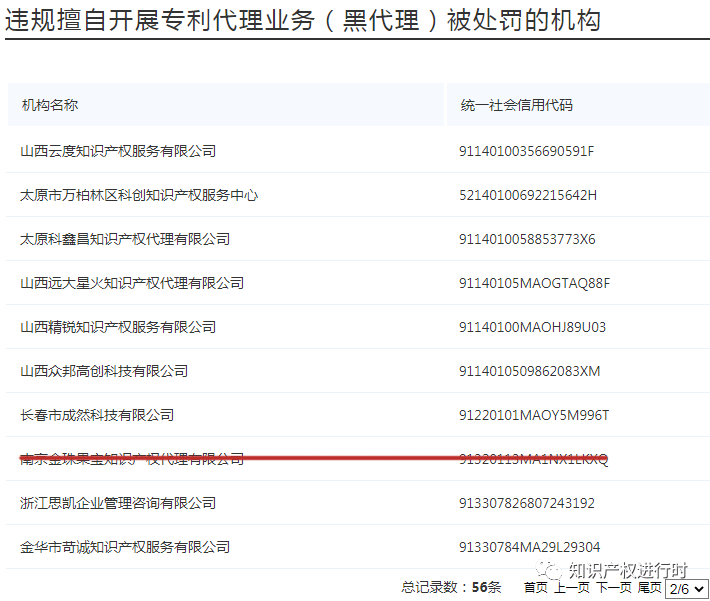710x601 pixels.
Task: Select the struck-through 南京金珠果宝 company row
Action: 132,459
